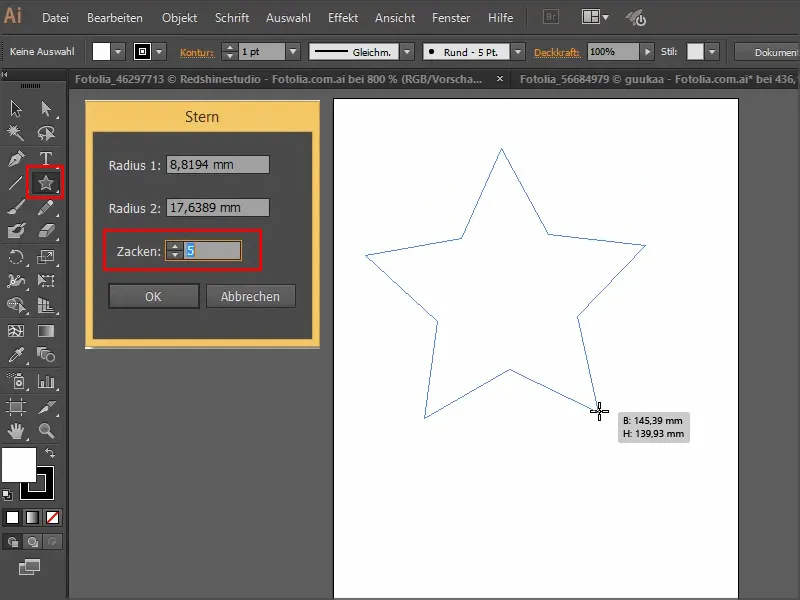Select the Artboard tool
This screenshot has height=600, width=800.
click(16, 407)
